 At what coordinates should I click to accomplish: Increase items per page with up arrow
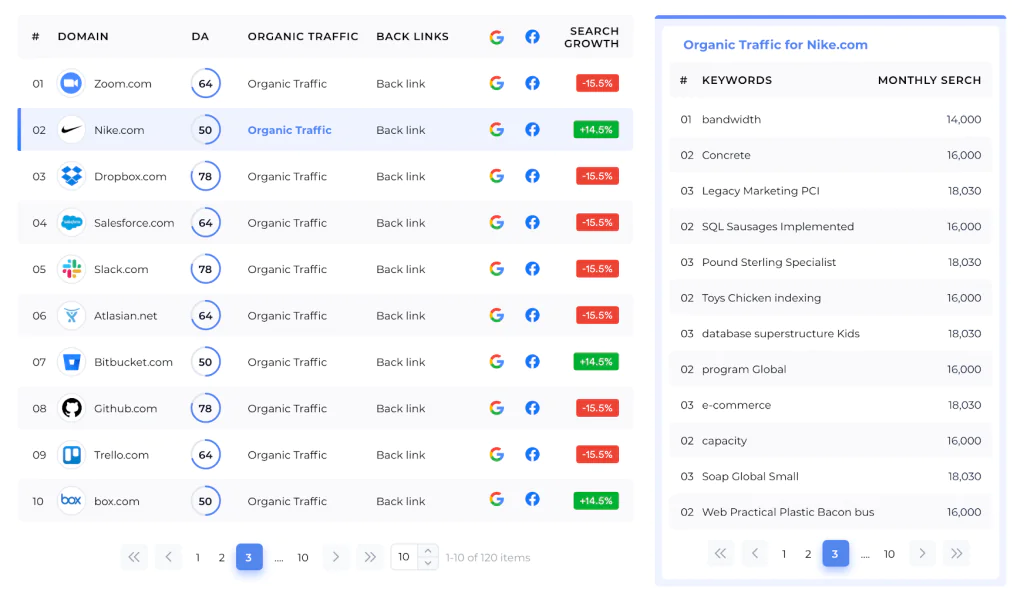(x=428, y=551)
